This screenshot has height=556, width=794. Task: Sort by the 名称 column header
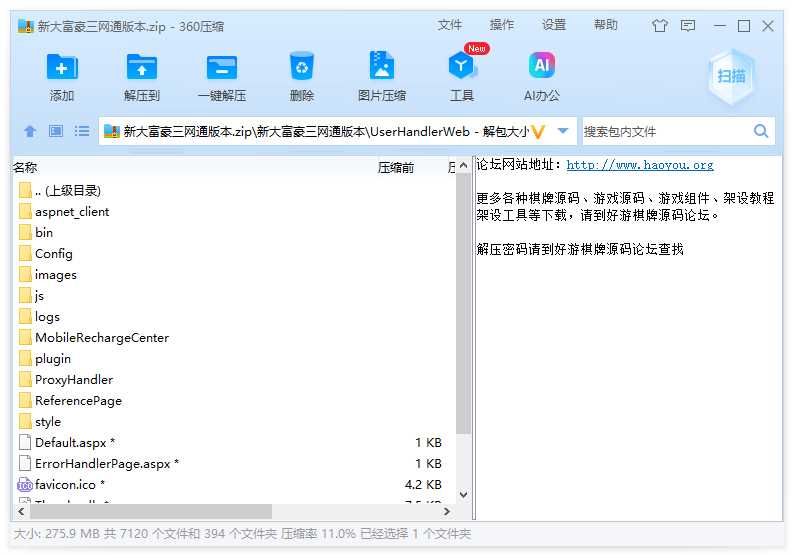tap(25, 168)
